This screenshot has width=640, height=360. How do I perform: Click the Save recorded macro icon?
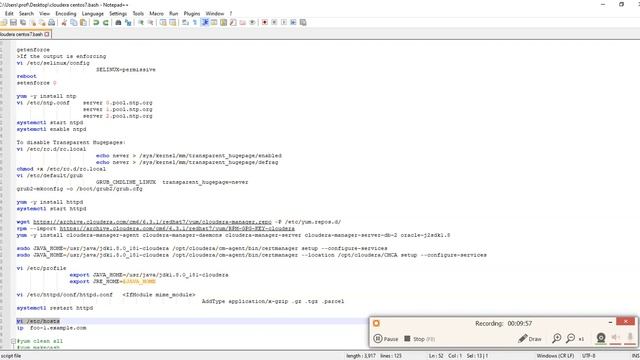(x=303, y=22)
